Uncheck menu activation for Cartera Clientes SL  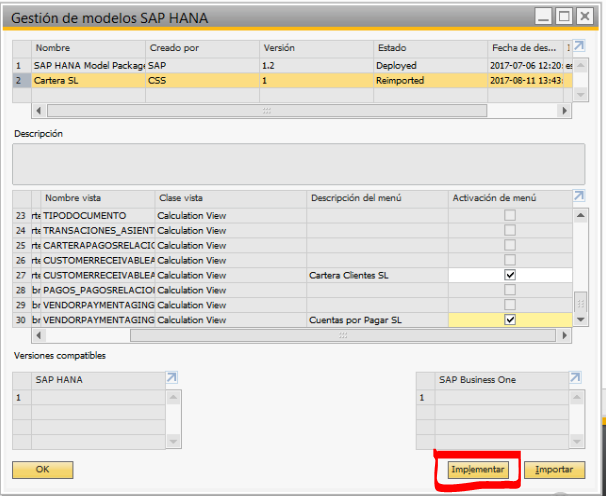click(510, 275)
